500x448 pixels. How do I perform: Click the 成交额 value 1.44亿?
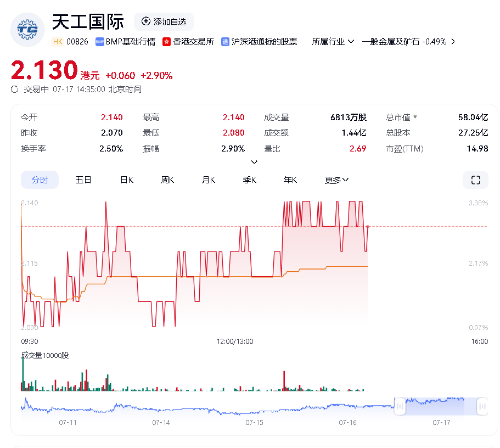[x=354, y=133]
